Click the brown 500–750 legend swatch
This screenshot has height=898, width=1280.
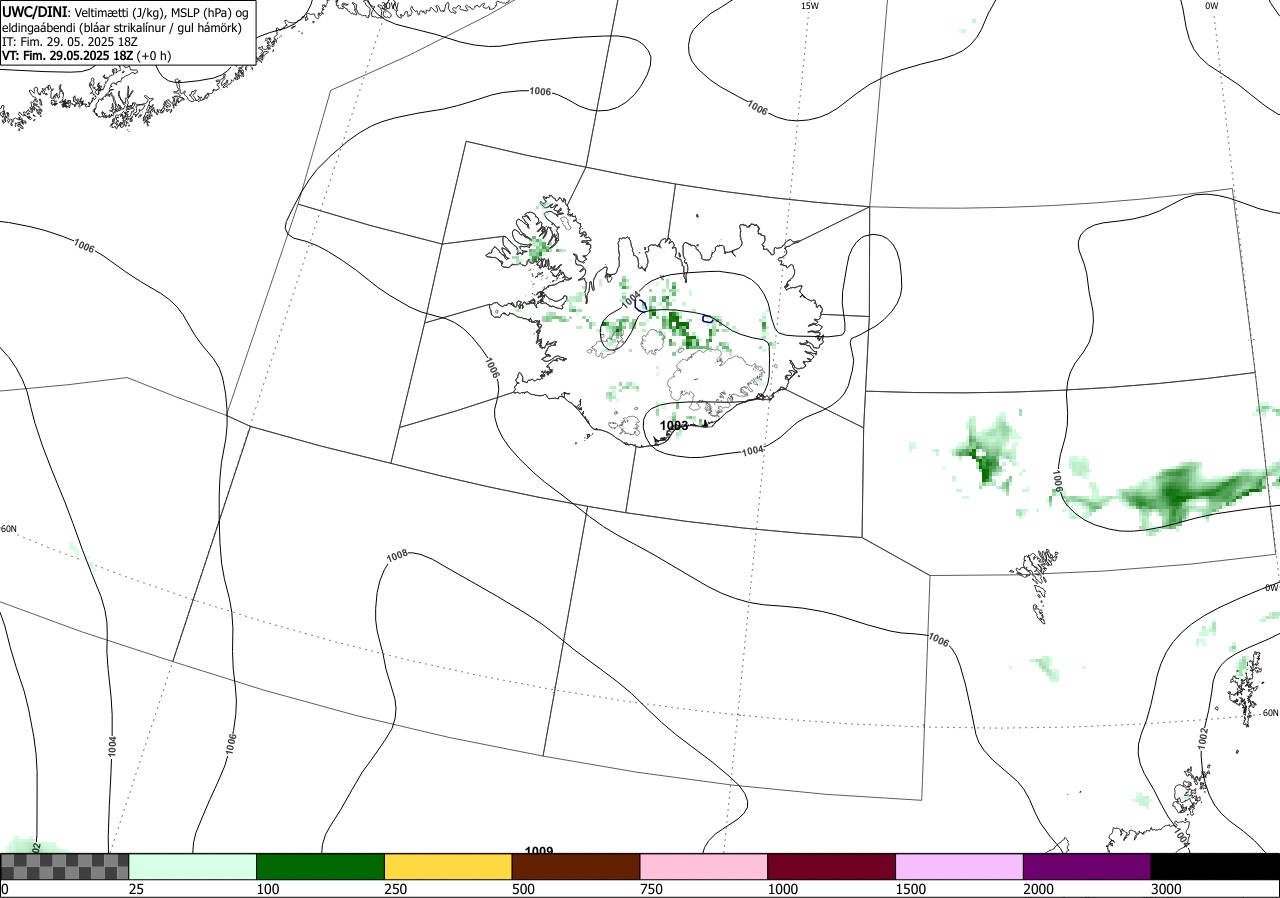point(576,866)
